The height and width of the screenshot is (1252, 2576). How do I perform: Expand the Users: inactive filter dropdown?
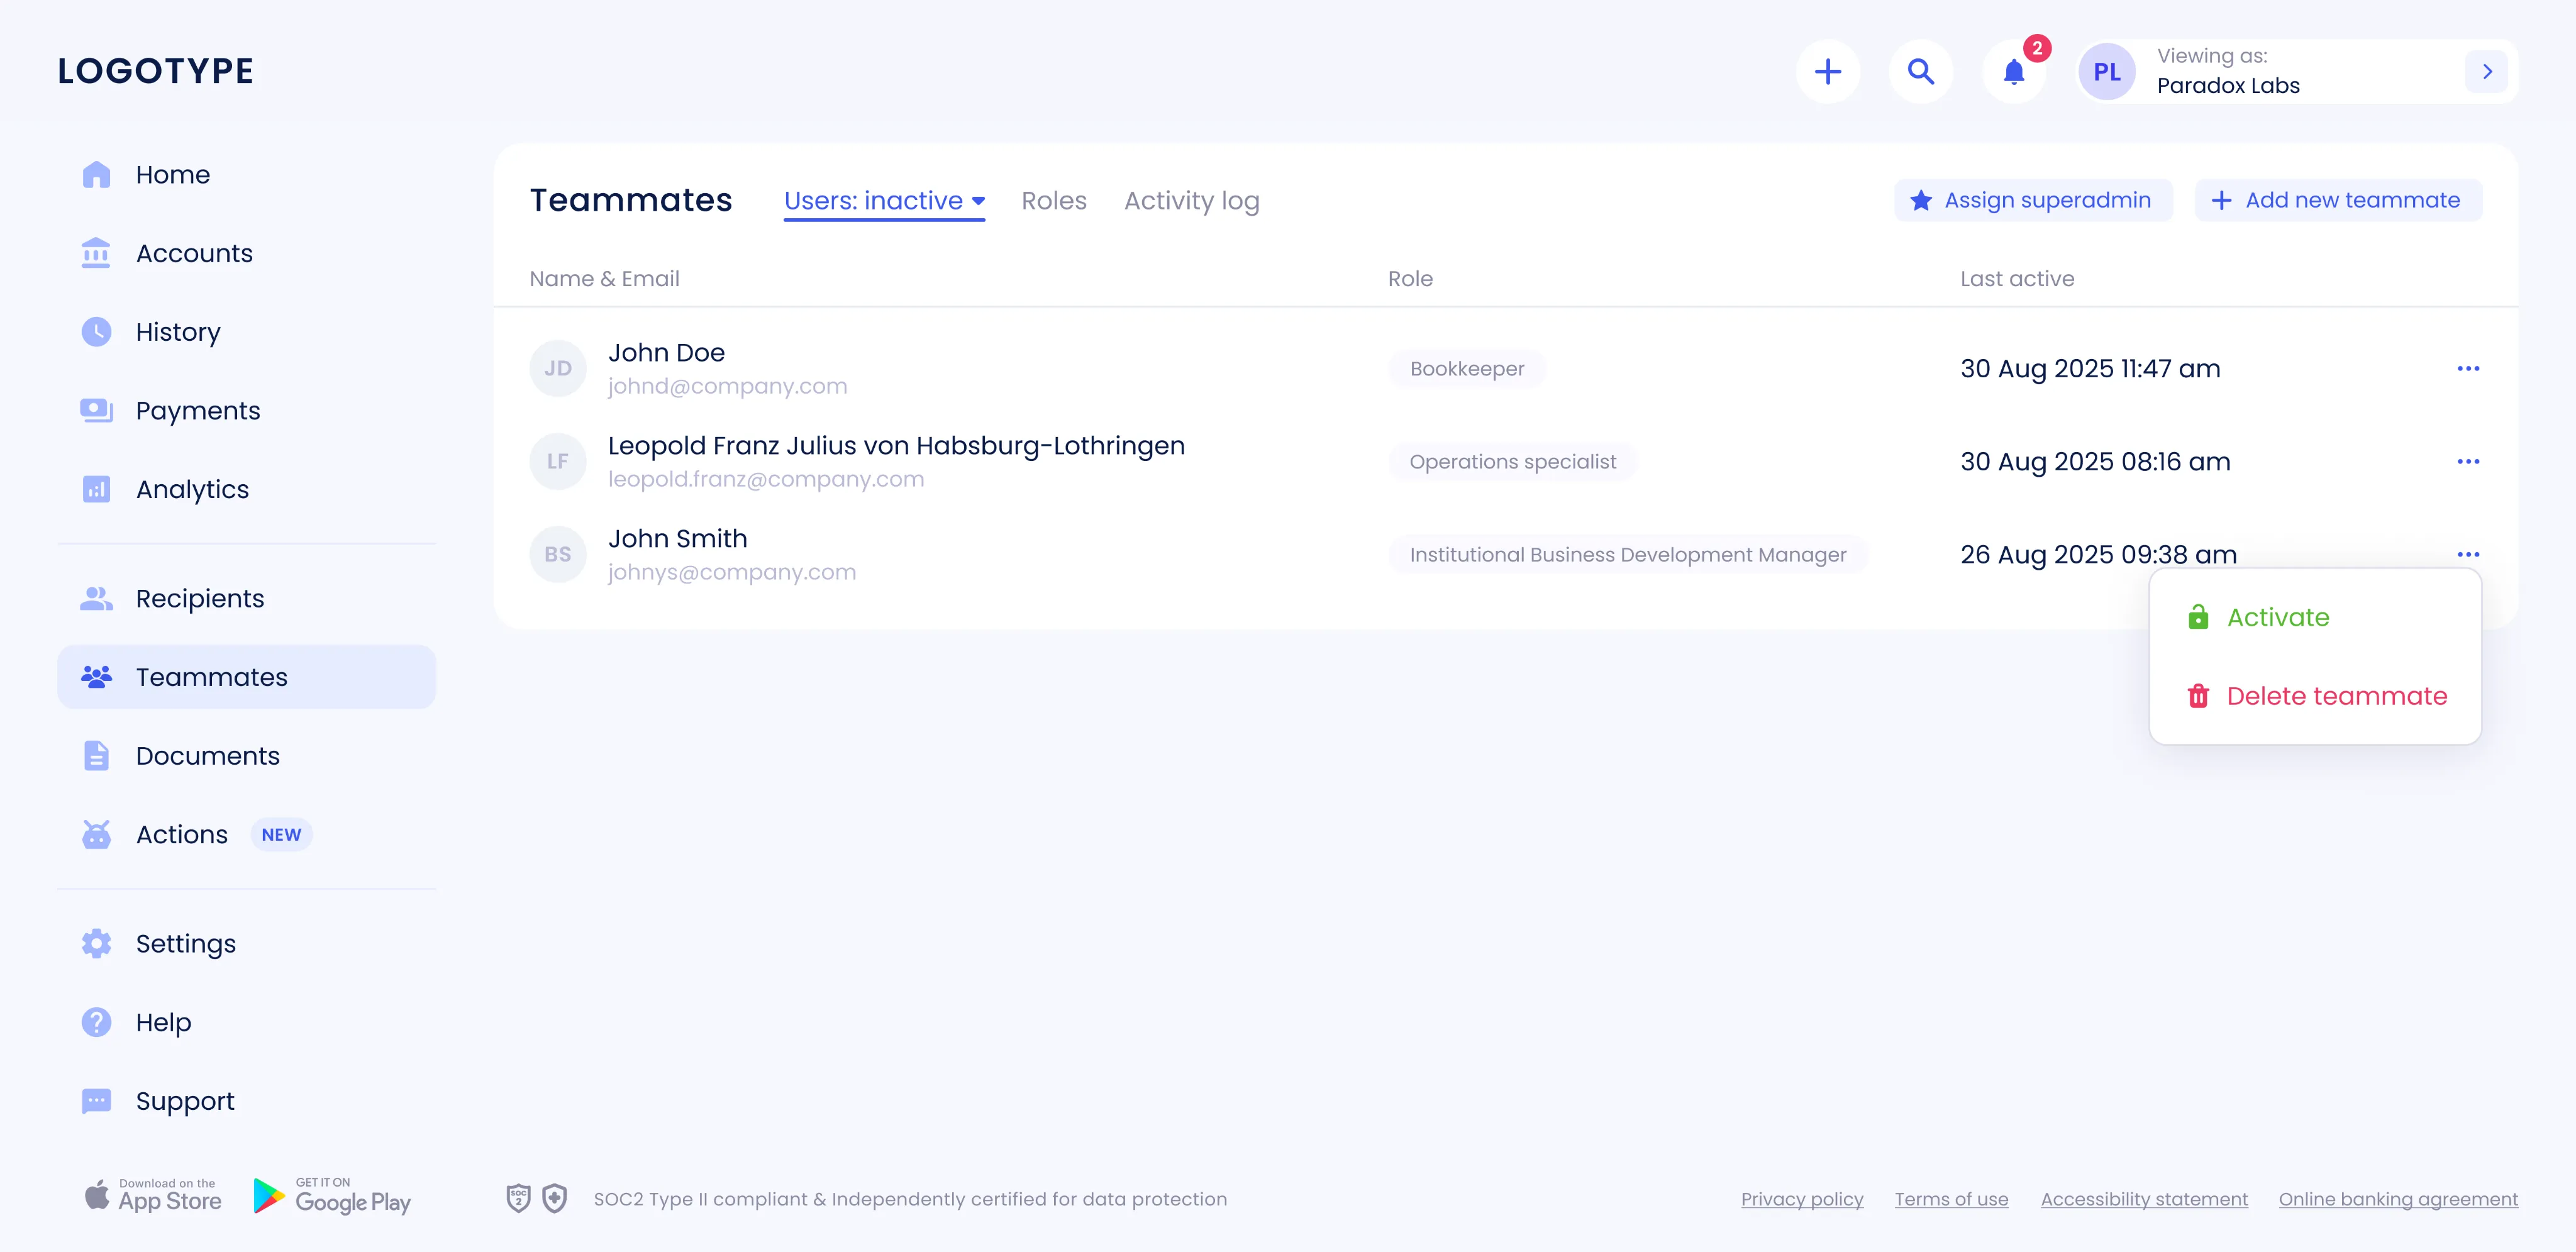884,201
